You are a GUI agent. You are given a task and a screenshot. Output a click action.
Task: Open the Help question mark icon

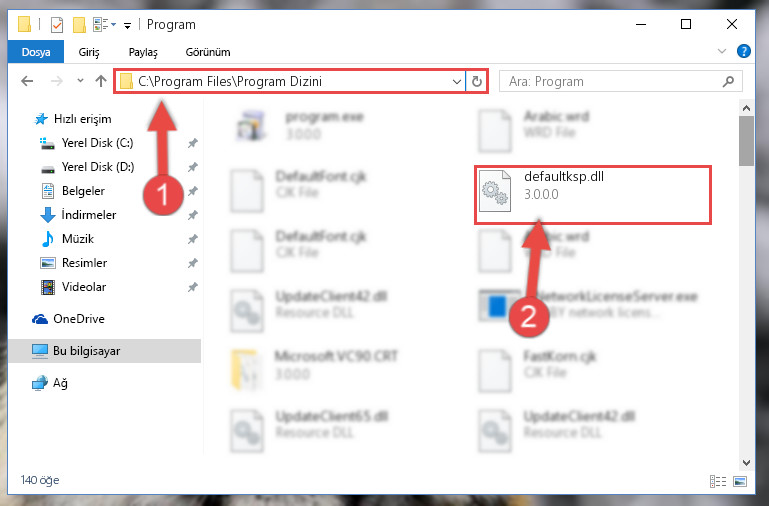point(743,51)
